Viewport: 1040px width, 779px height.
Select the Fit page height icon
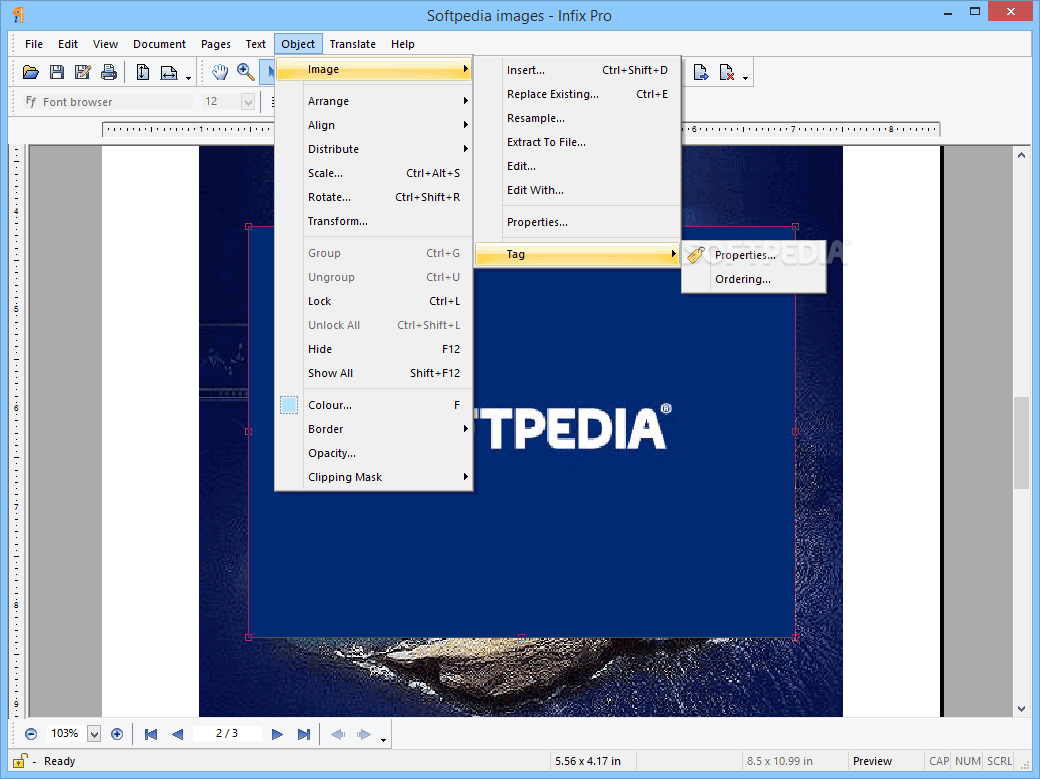point(143,72)
